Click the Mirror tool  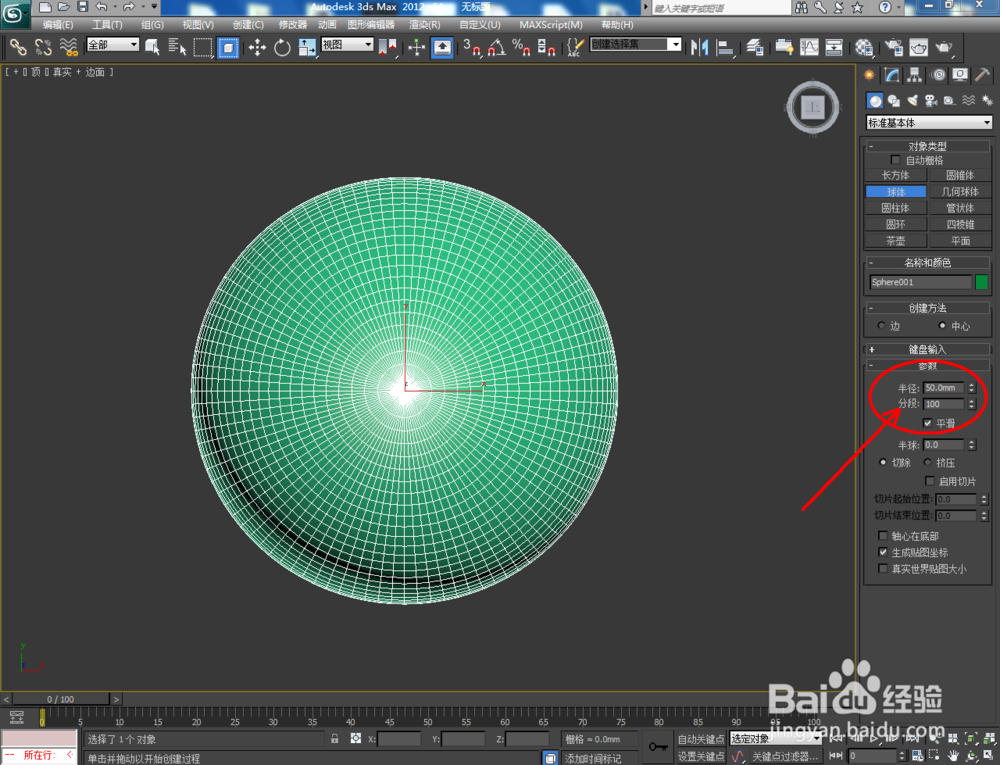[700, 47]
